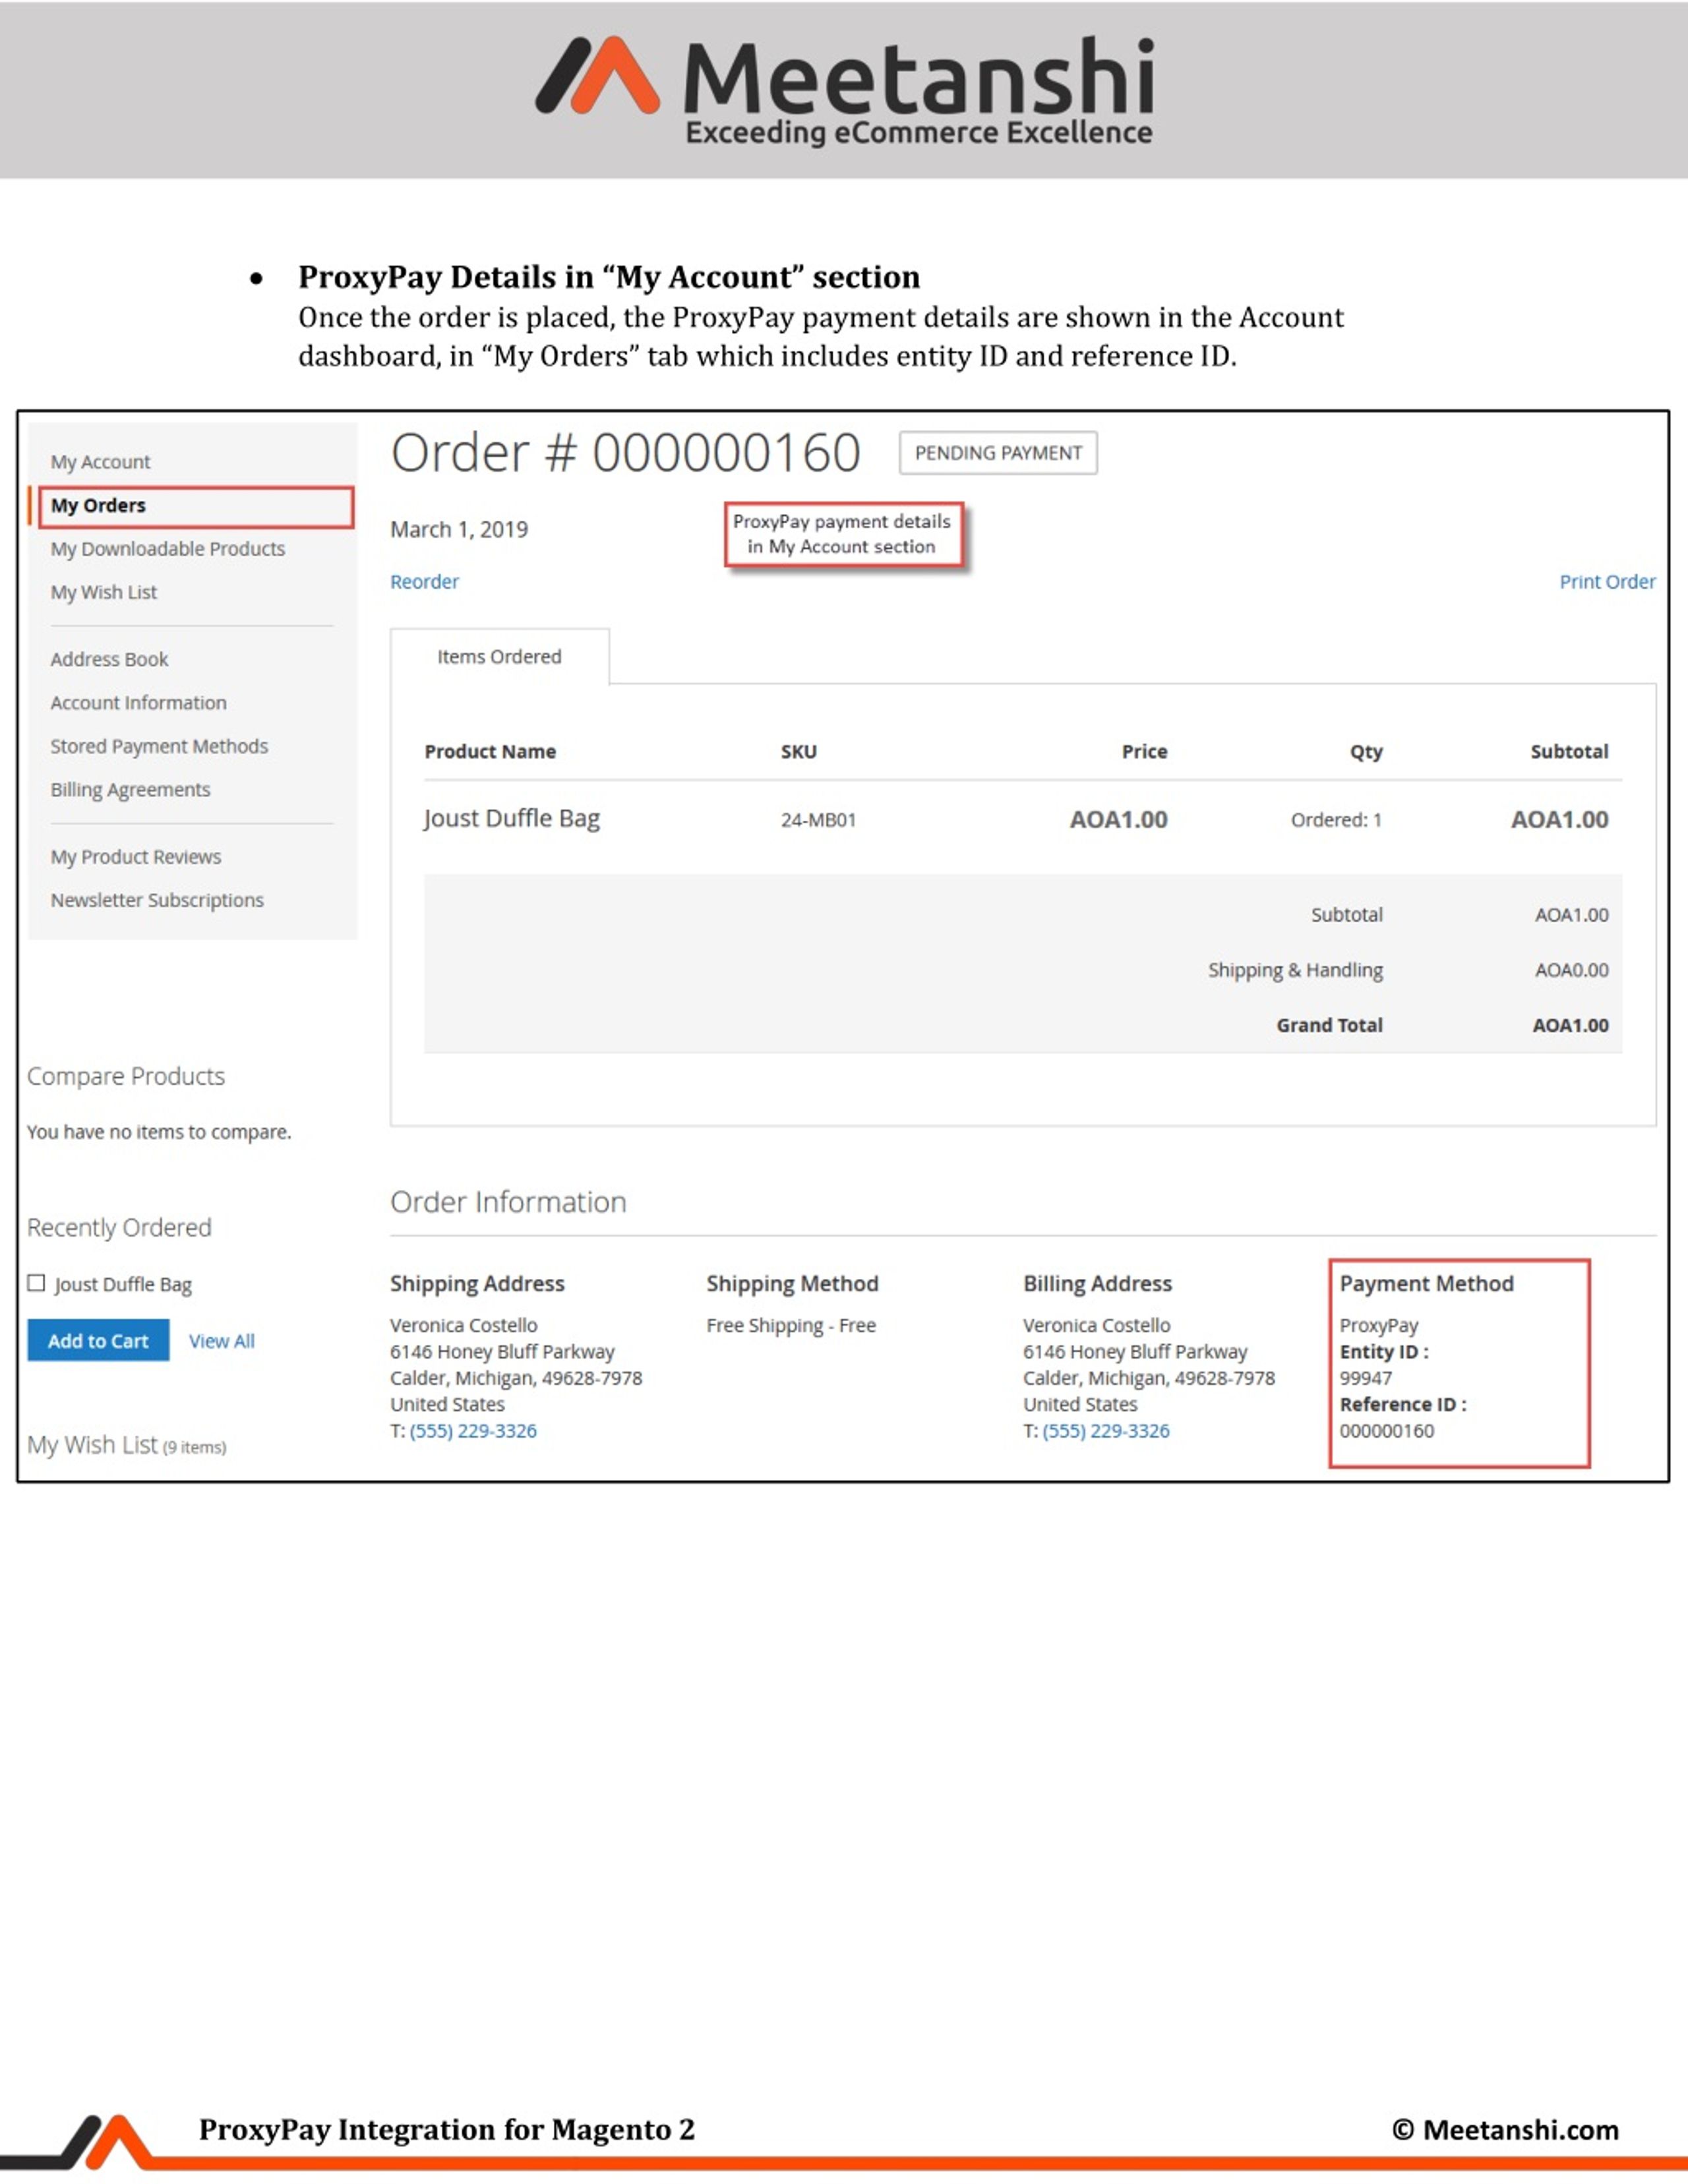Click the Entity ID value 99947
Screen dimensions: 1688x2184
[x=1365, y=1378]
